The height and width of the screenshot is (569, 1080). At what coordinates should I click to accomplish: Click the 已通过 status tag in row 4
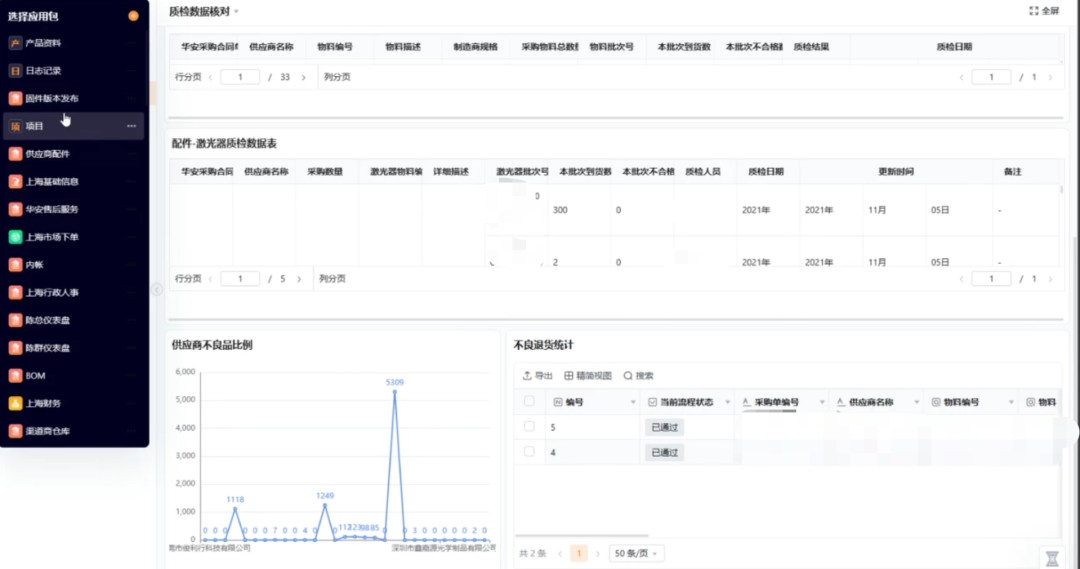(665, 453)
